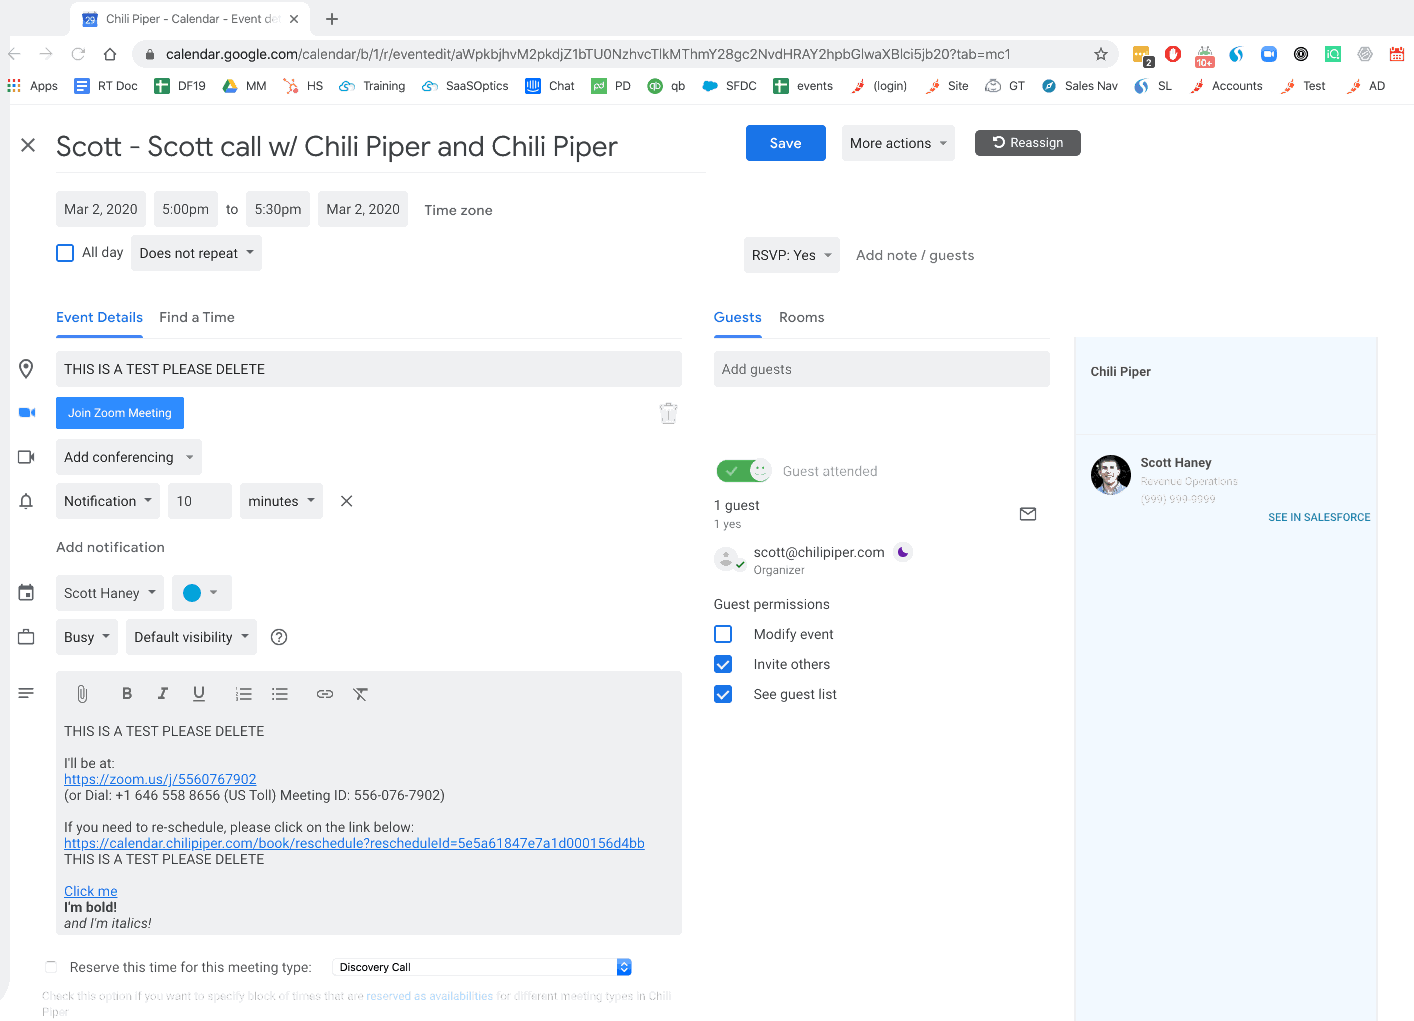Viewport: 1414px width, 1021px height.
Task: Follow the Click me link
Action: [91, 891]
